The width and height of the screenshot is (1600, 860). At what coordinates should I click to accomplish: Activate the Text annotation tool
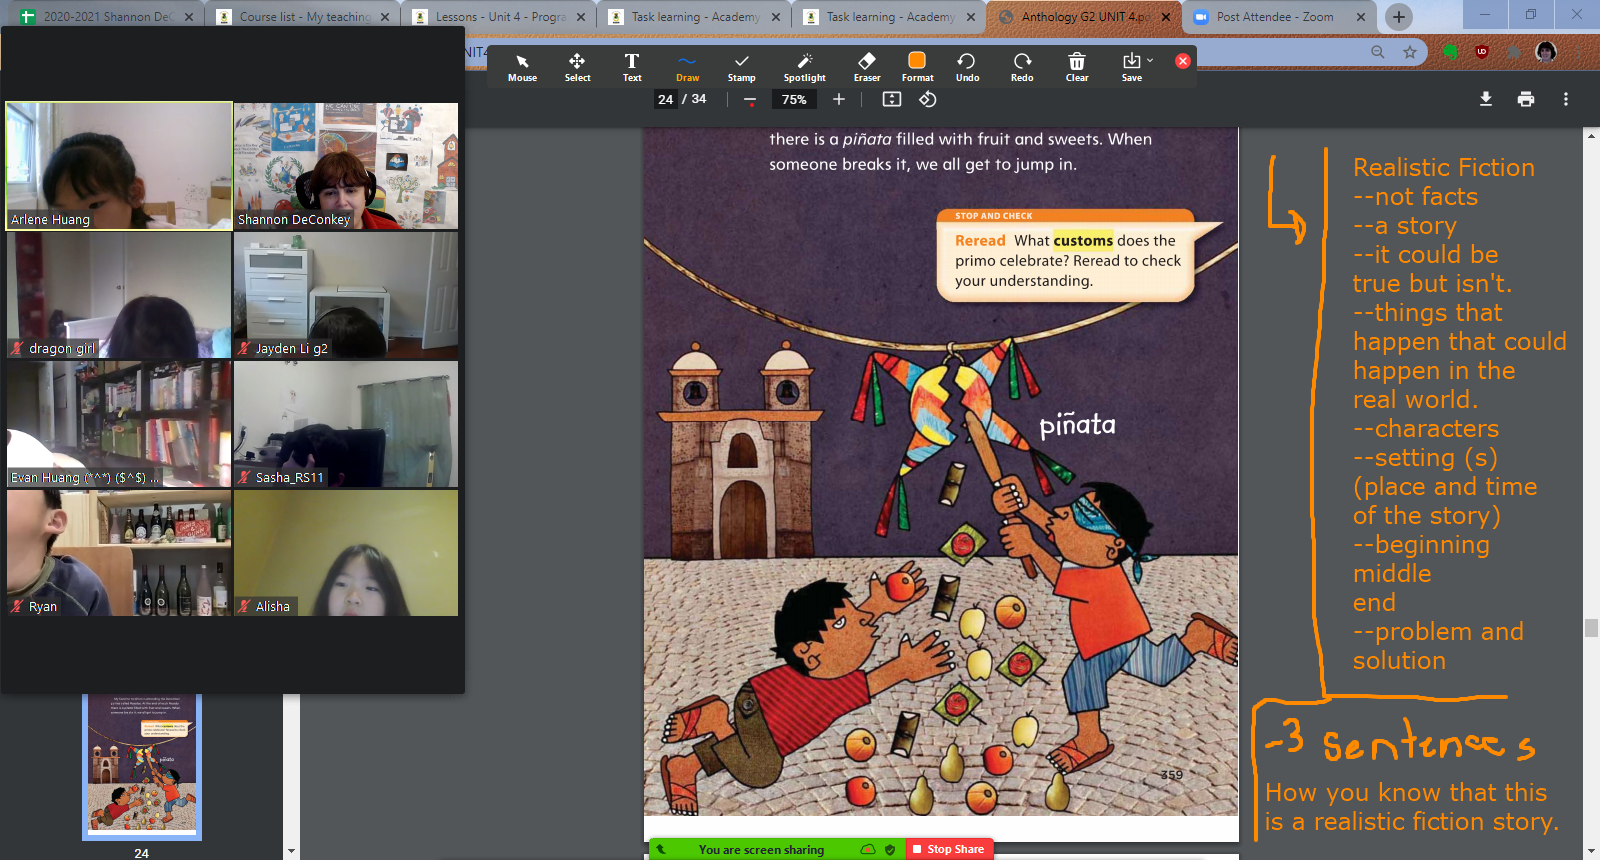pyautogui.click(x=632, y=67)
